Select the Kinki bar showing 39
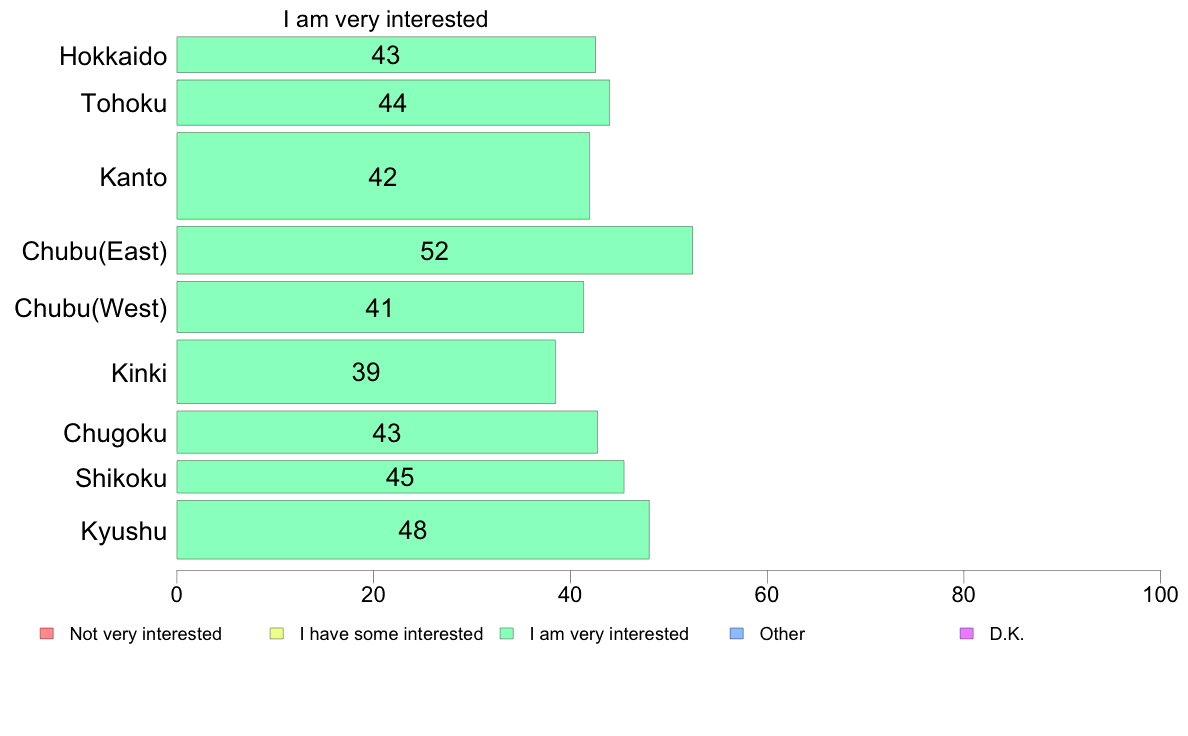 coord(366,371)
